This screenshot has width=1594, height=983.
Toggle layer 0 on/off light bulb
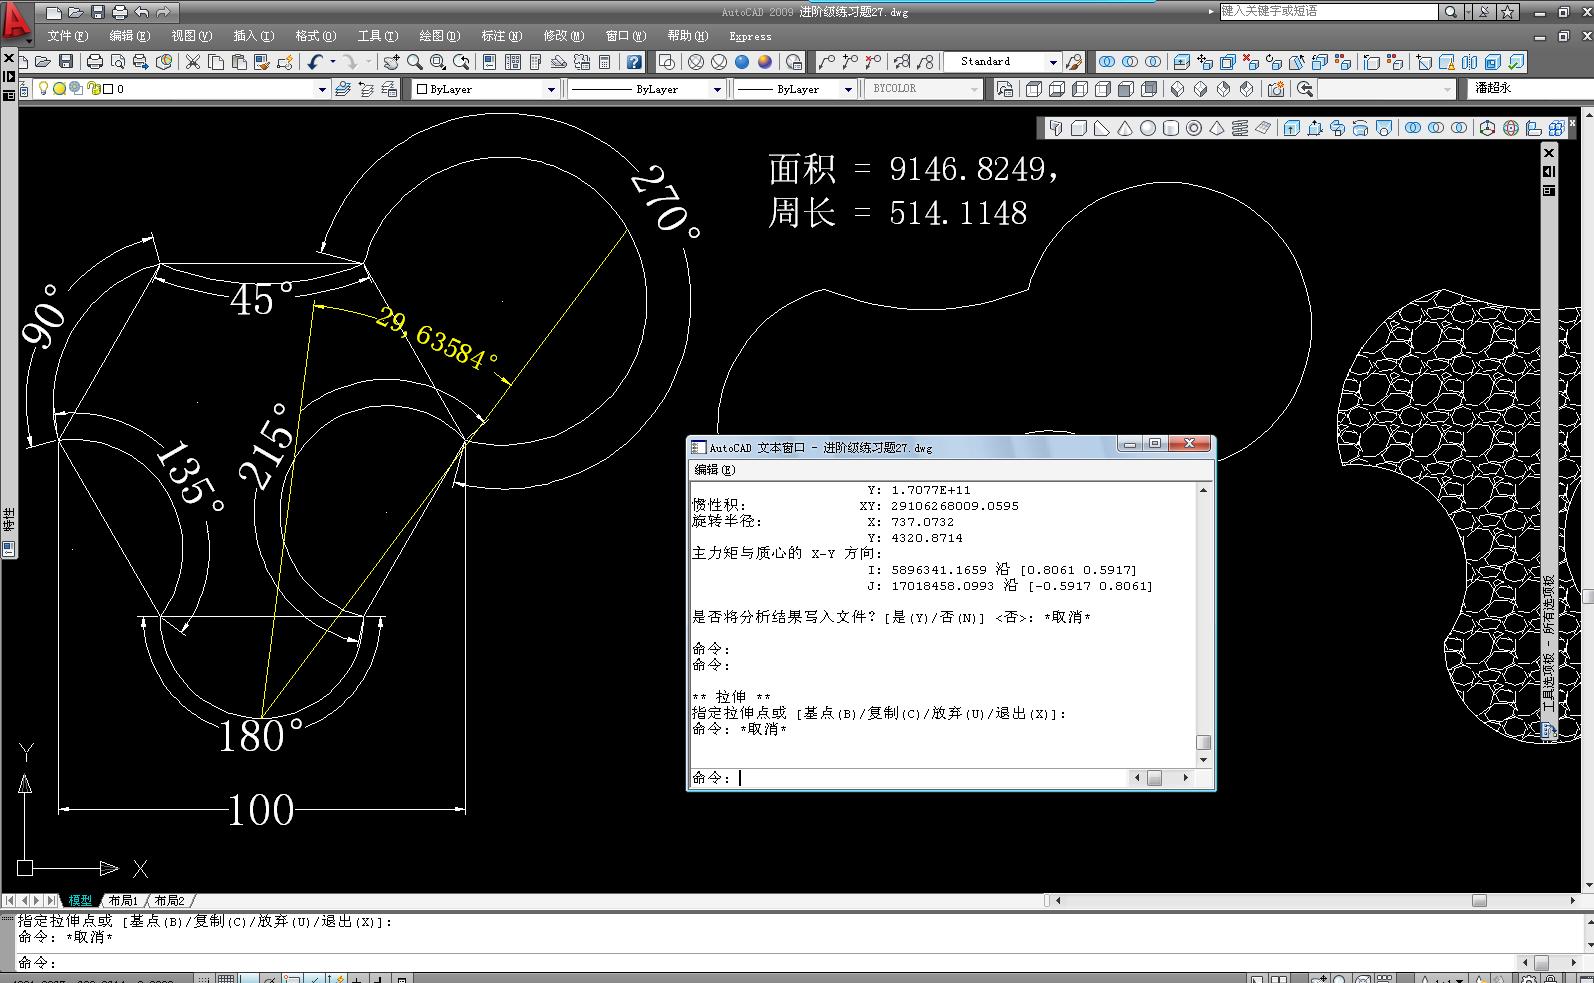(x=43, y=88)
